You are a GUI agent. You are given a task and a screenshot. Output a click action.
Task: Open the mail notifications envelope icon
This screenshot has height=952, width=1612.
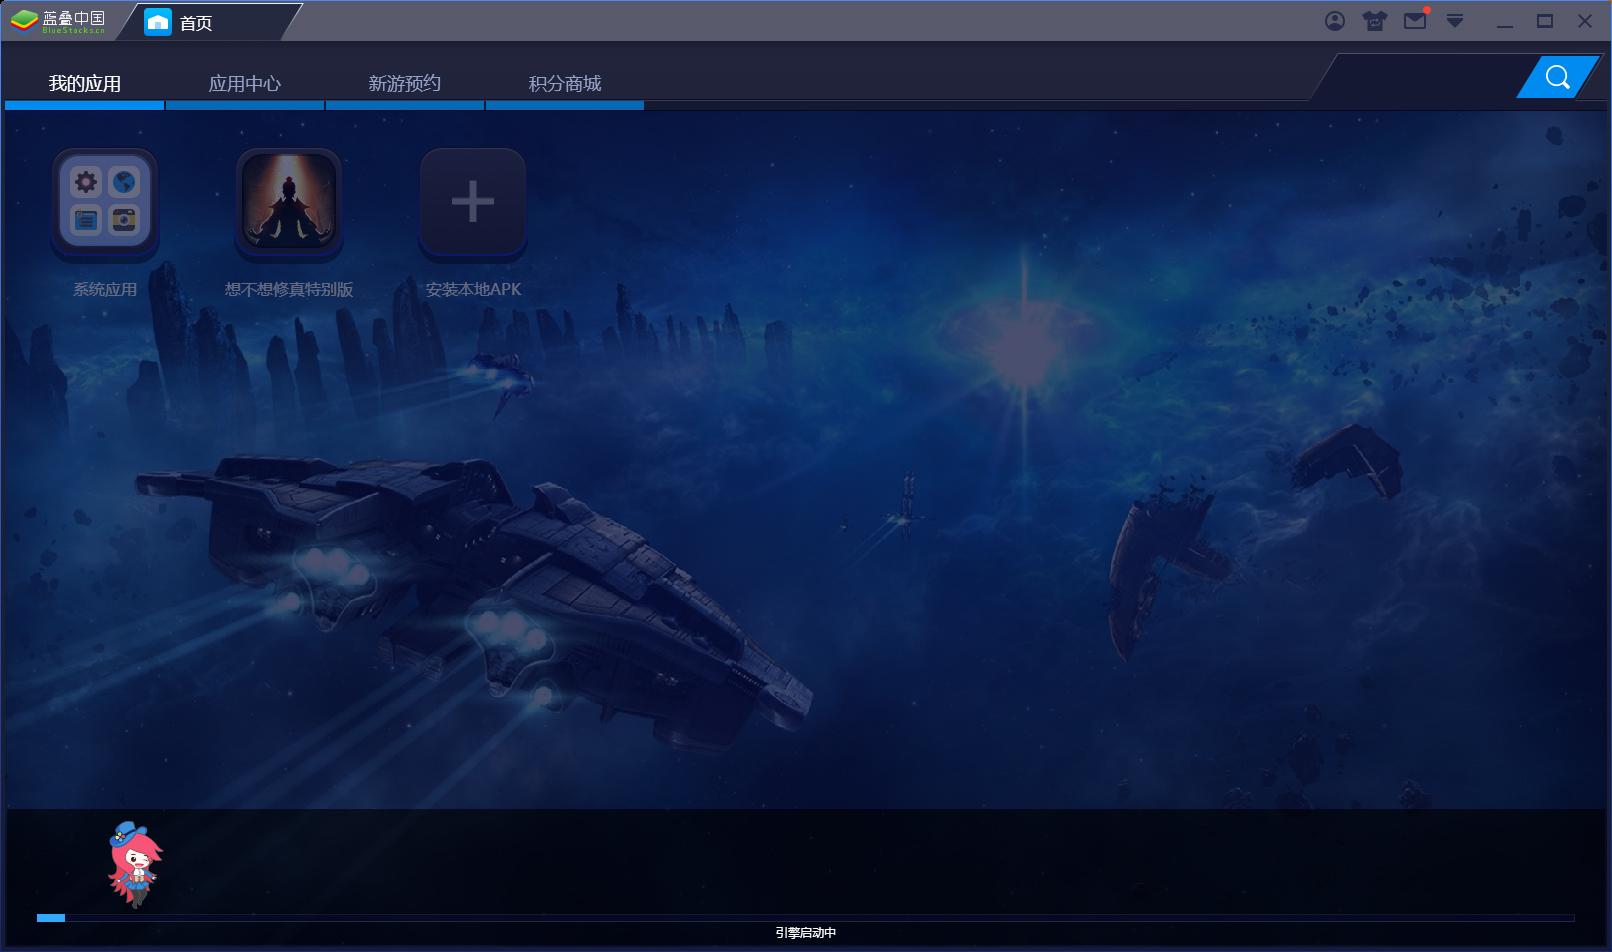(1415, 20)
